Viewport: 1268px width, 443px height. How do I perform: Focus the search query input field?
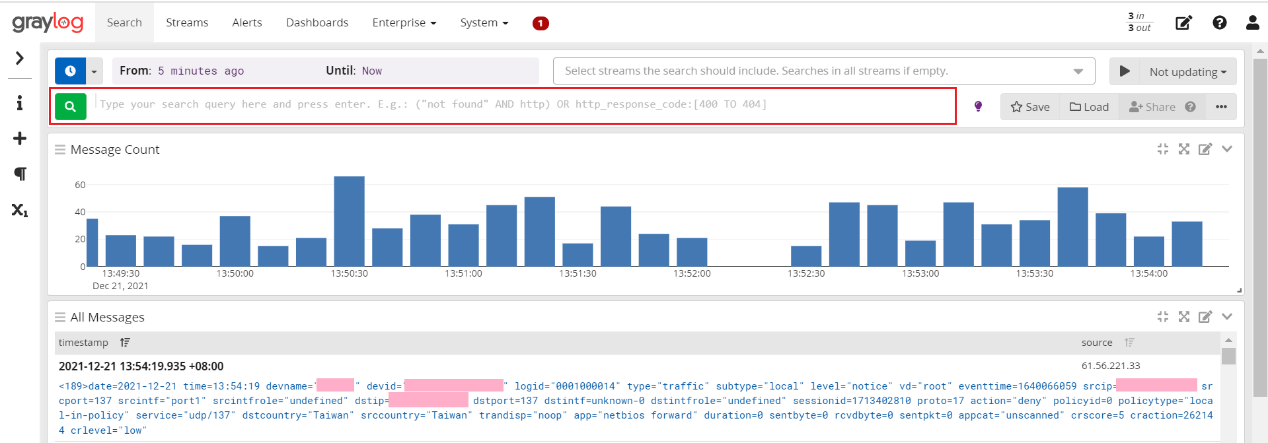point(522,105)
